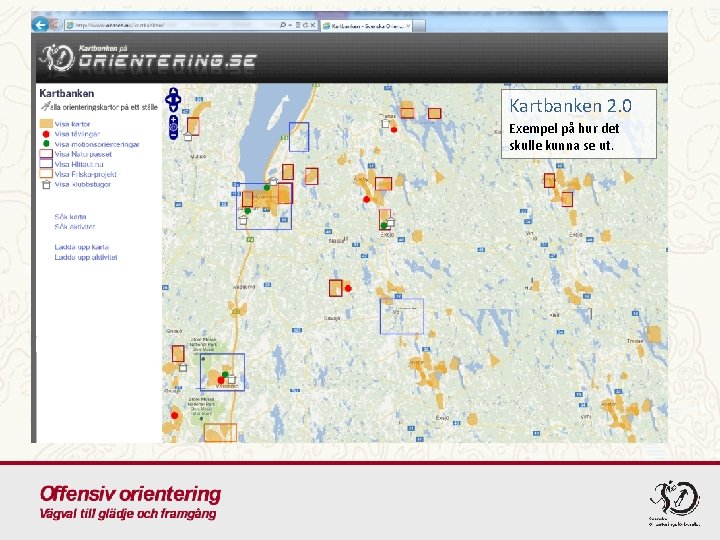Toggle the compatibility view icon in address bar
This screenshot has width=720, height=540.
[298, 25]
